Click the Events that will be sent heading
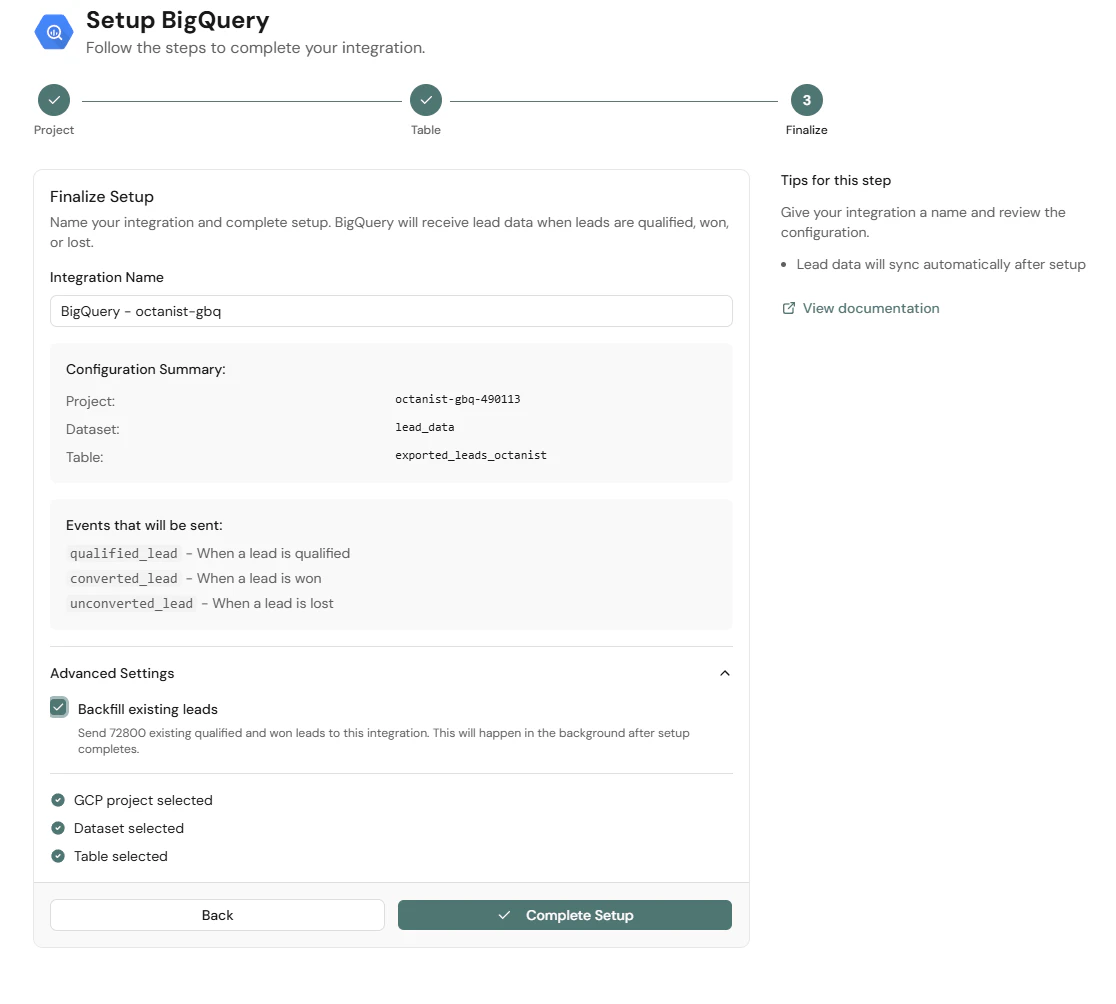Image resolution: width=1116 pixels, height=1004 pixels. (x=144, y=525)
